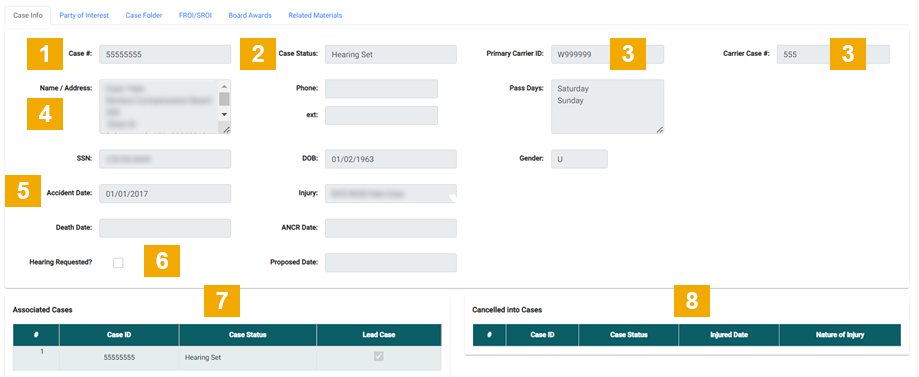Screen dimensions: 919x377
Task: Click the Name / Address scrollbar down arrow
Action: pyautogui.click(x=224, y=114)
